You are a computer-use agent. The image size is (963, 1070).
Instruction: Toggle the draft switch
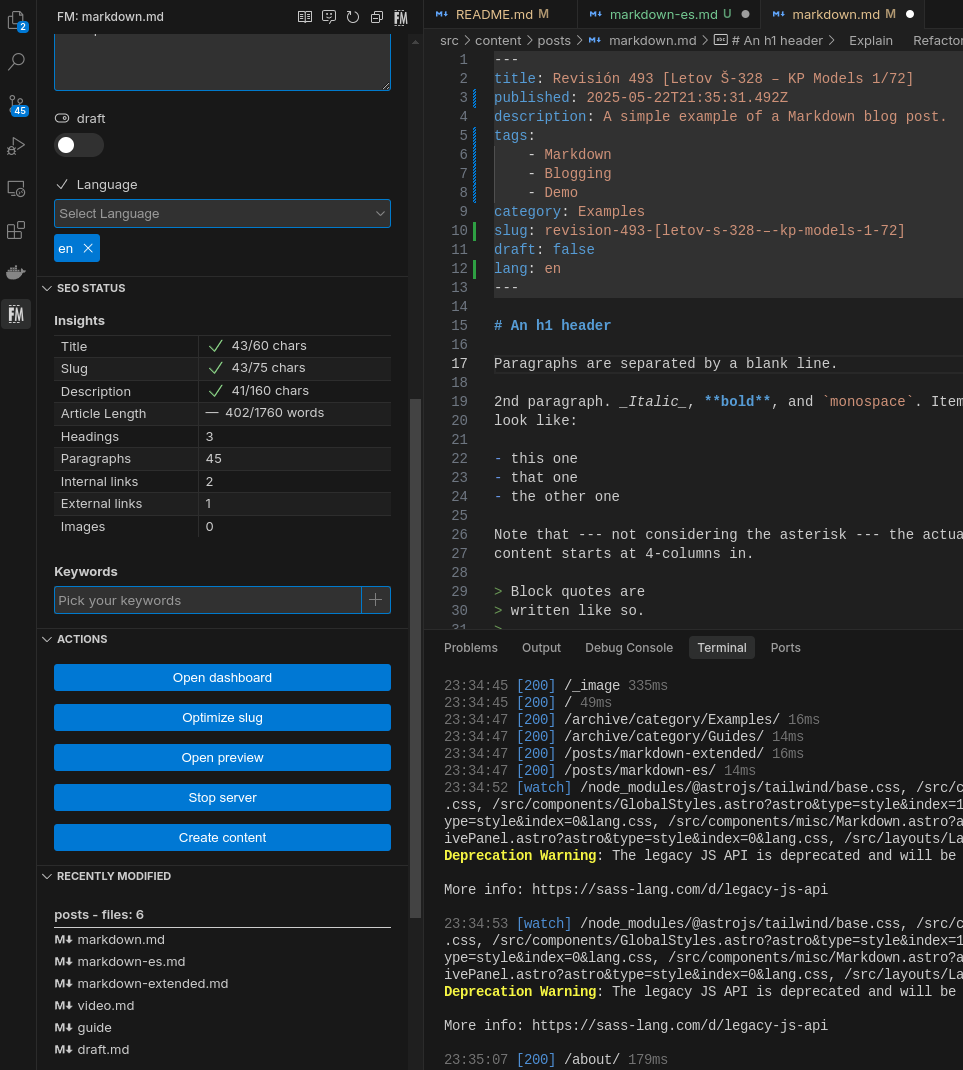click(78, 145)
